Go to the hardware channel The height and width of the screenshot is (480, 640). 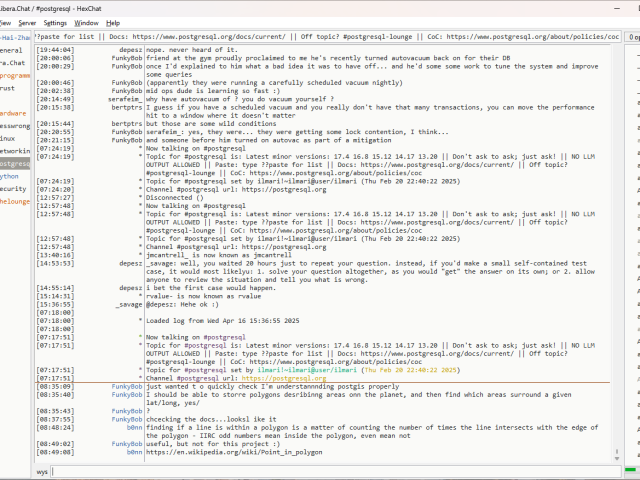(x=14, y=113)
